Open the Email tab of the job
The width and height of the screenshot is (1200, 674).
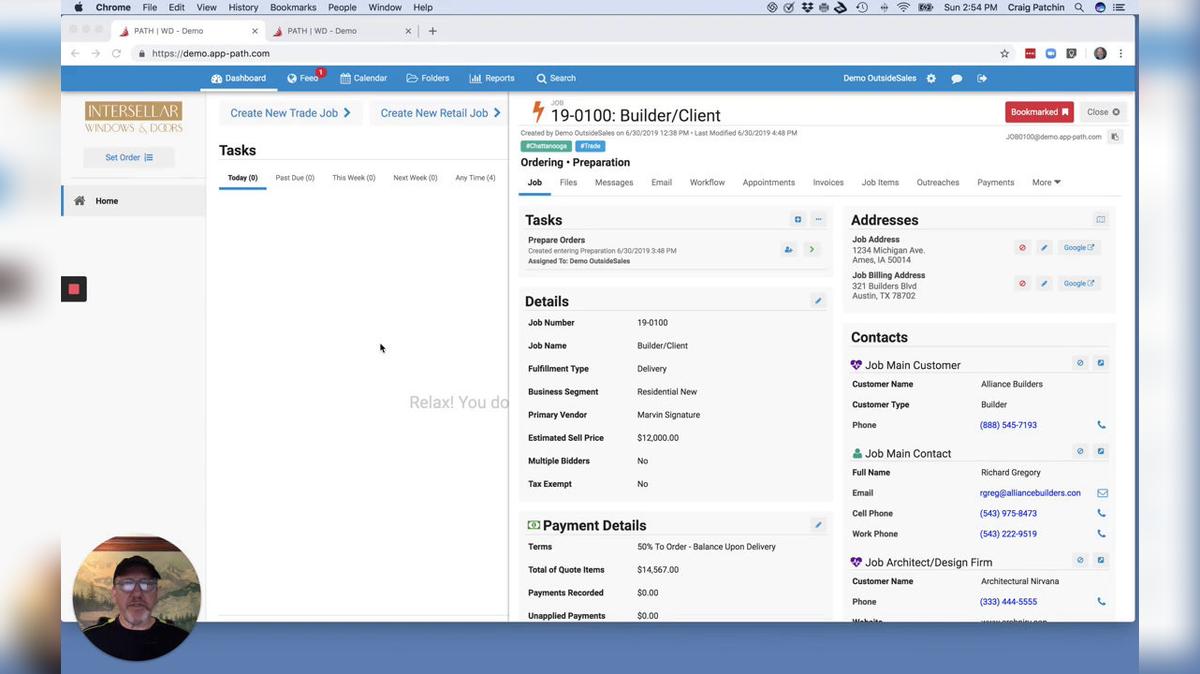pos(661,183)
